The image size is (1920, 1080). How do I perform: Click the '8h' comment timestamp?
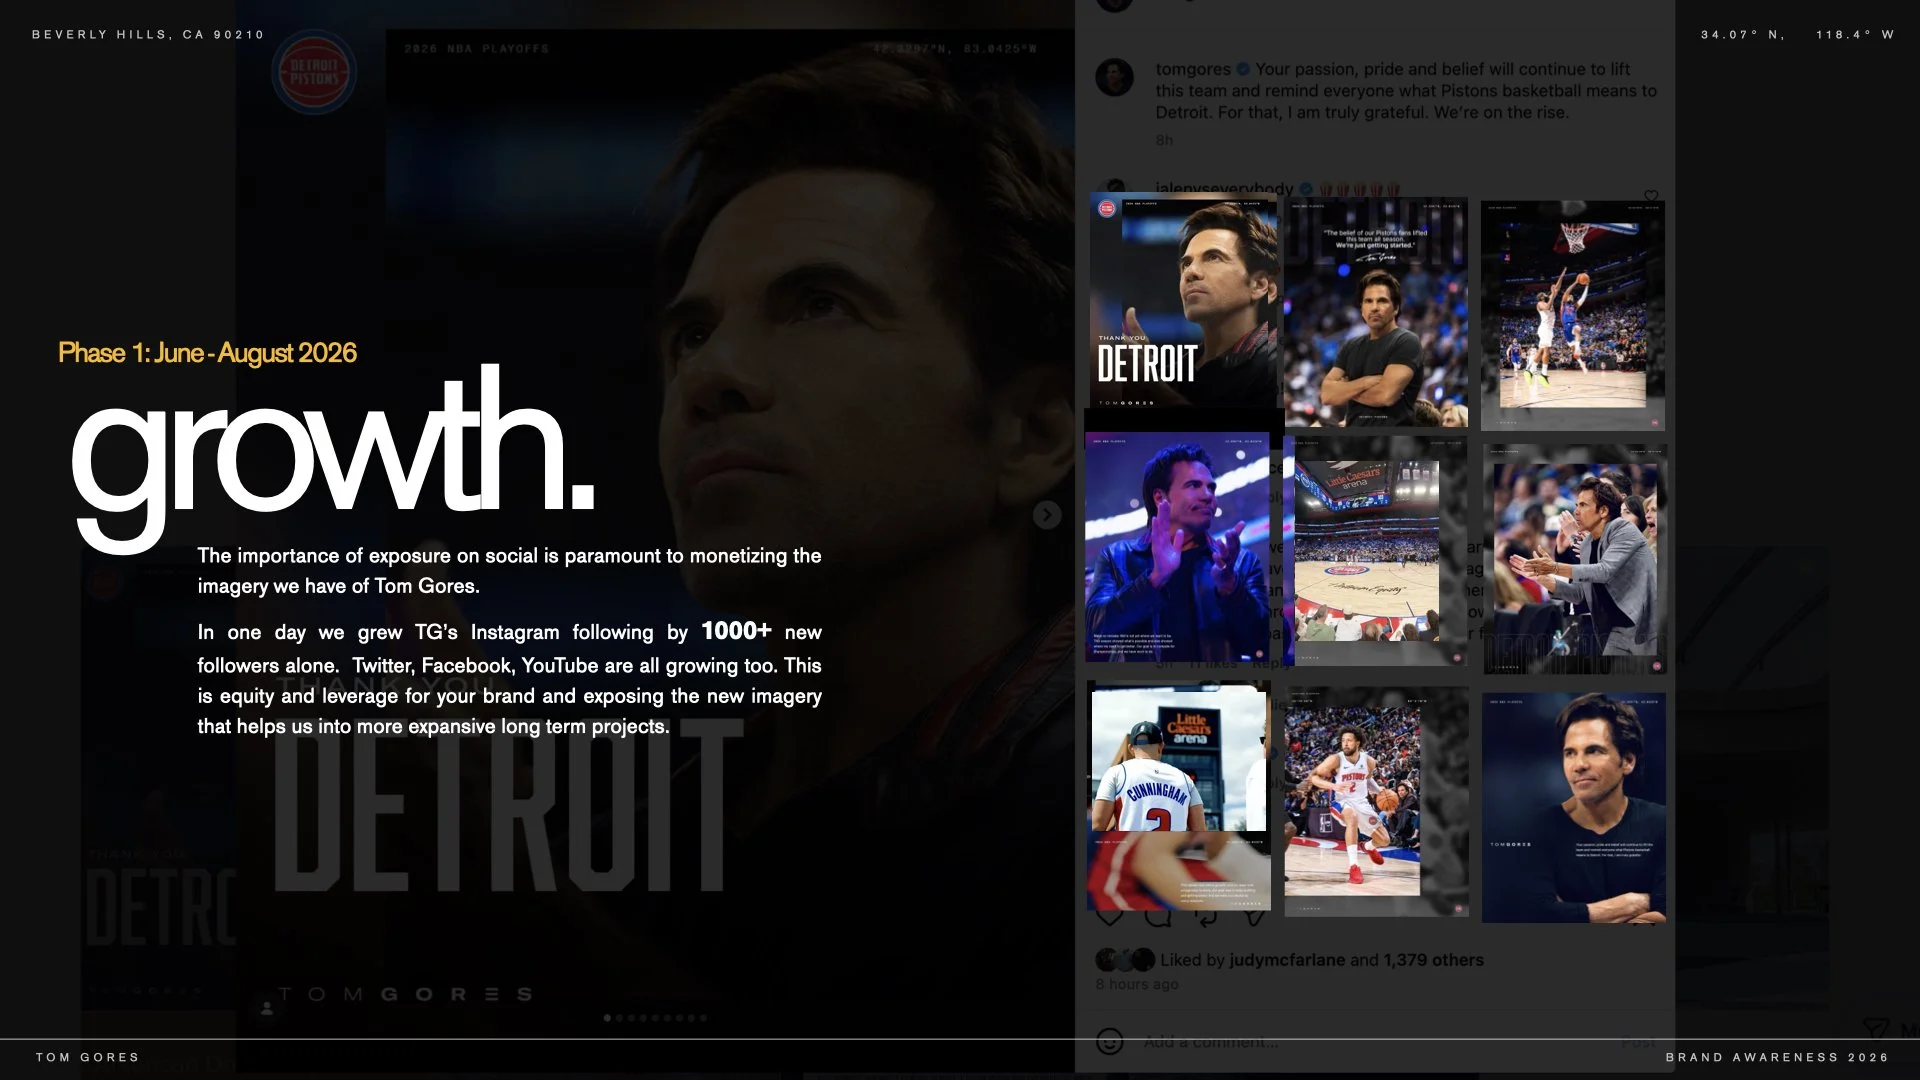[1164, 140]
